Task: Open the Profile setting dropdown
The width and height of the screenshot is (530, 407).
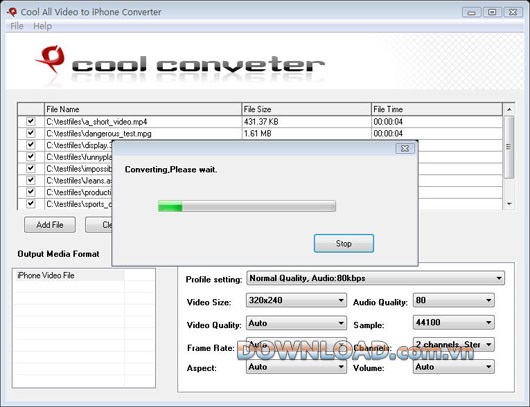Action: [376, 278]
